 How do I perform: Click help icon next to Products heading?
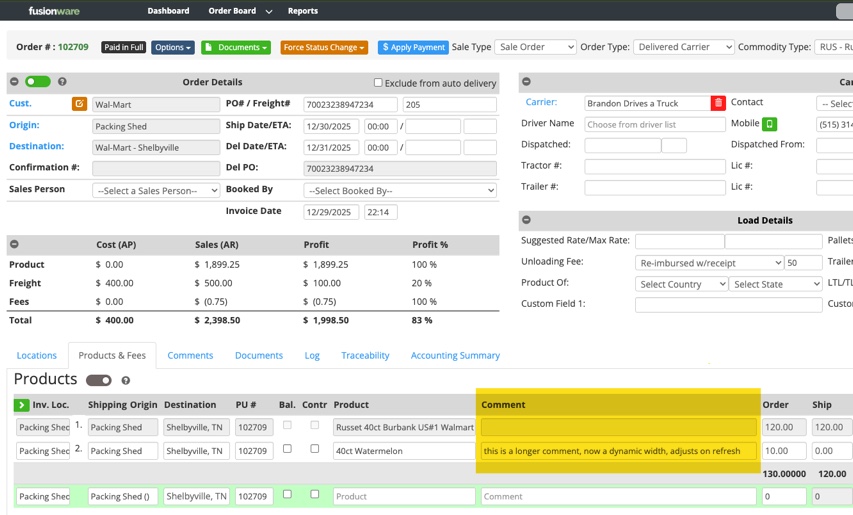pyautogui.click(x=126, y=380)
